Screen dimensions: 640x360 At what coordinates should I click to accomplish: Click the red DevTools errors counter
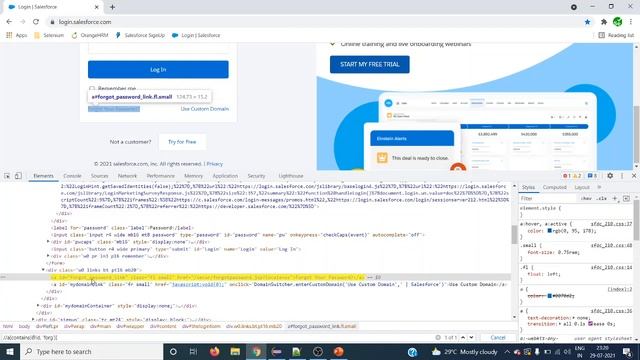[x=567, y=176]
